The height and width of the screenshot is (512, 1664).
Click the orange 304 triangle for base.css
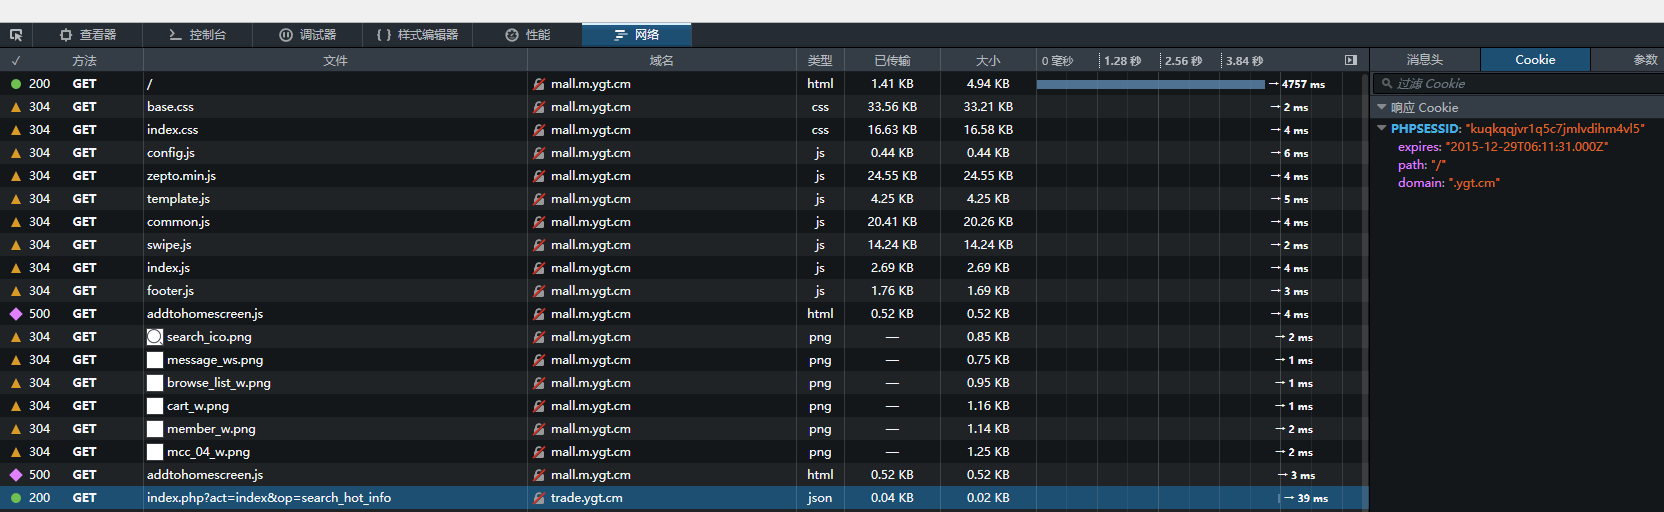tap(16, 107)
